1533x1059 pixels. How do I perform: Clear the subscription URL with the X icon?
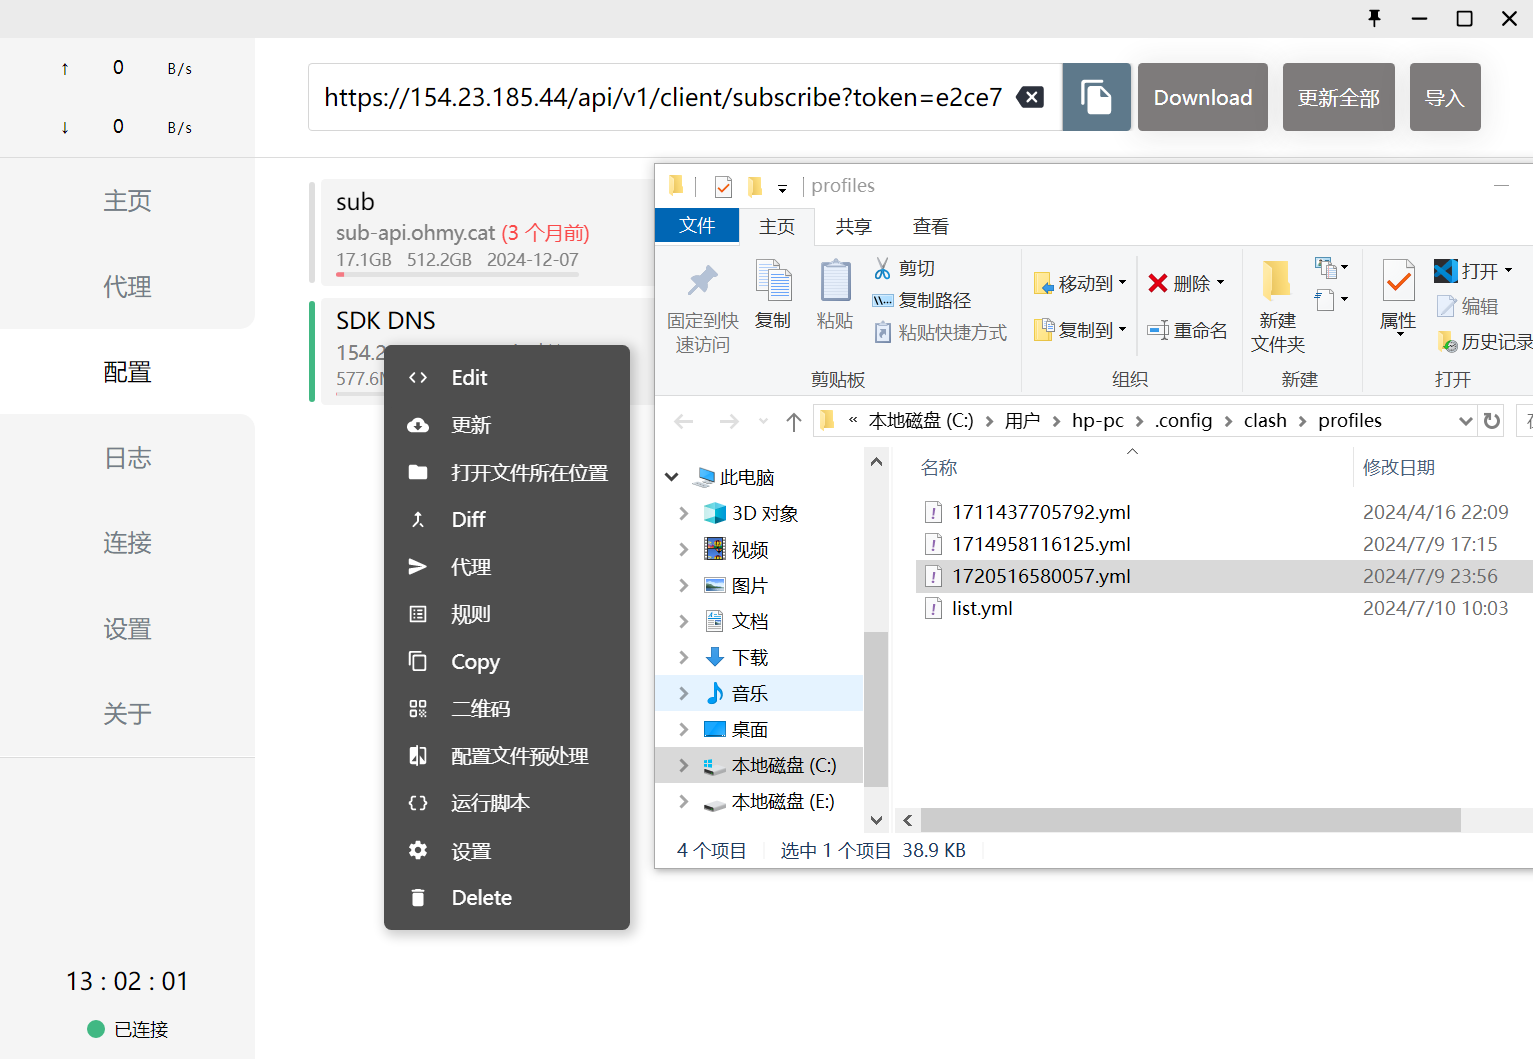1030,97
